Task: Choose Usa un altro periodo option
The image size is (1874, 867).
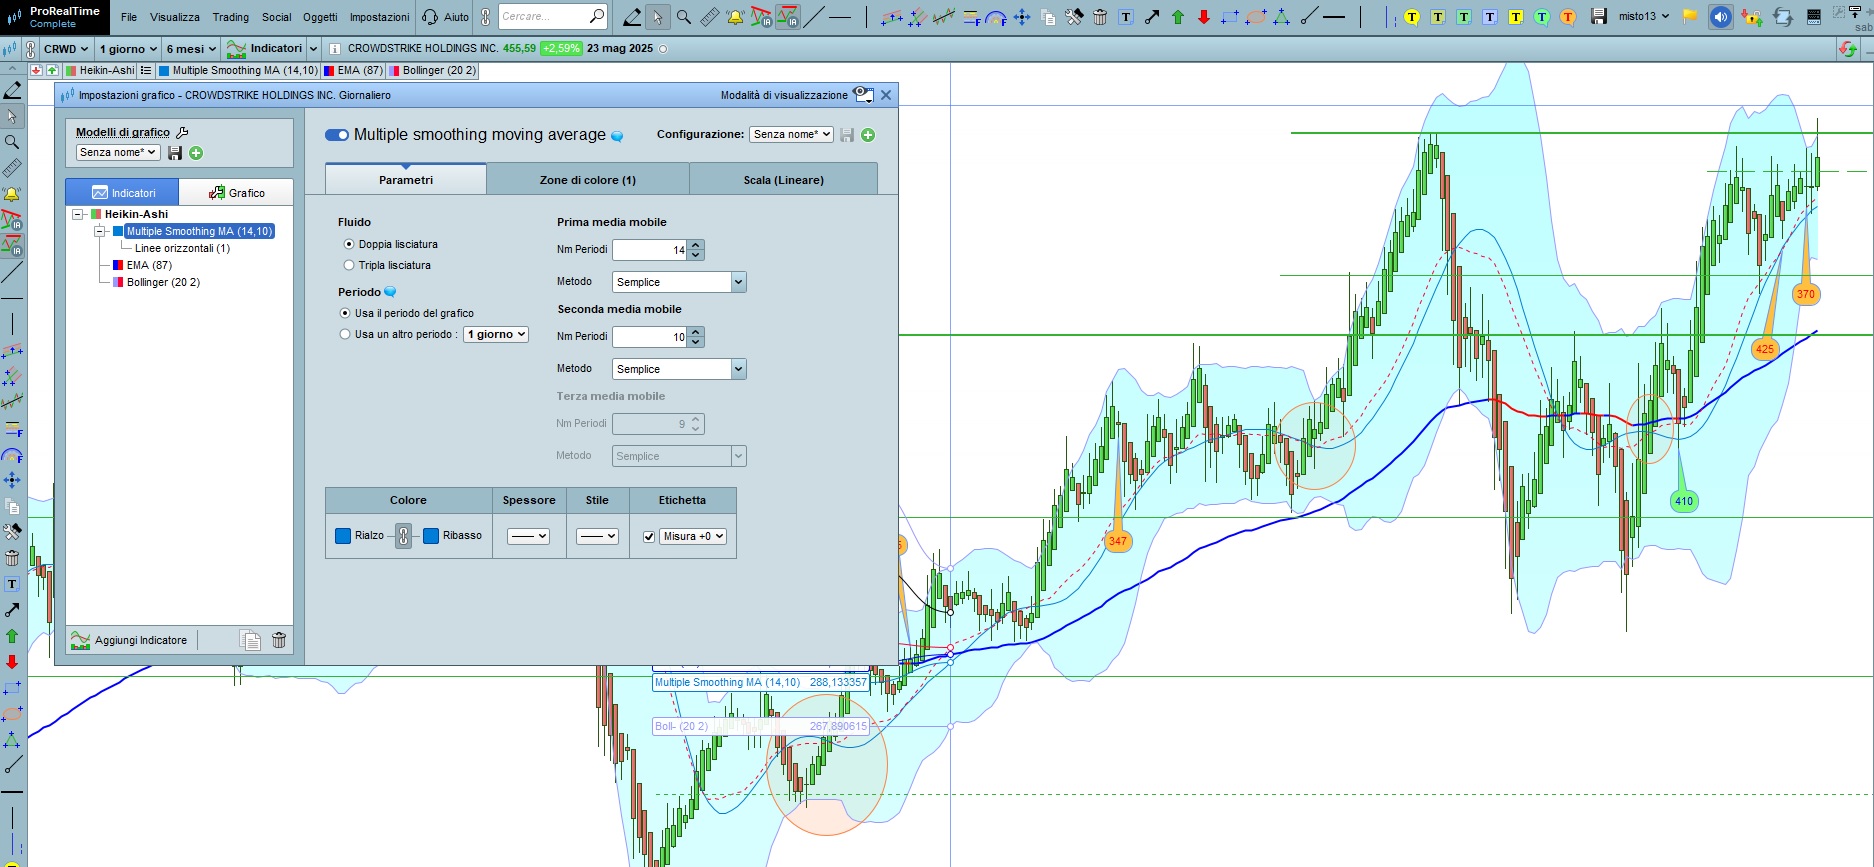Action: pyautogui.click(x=345, y=334)
